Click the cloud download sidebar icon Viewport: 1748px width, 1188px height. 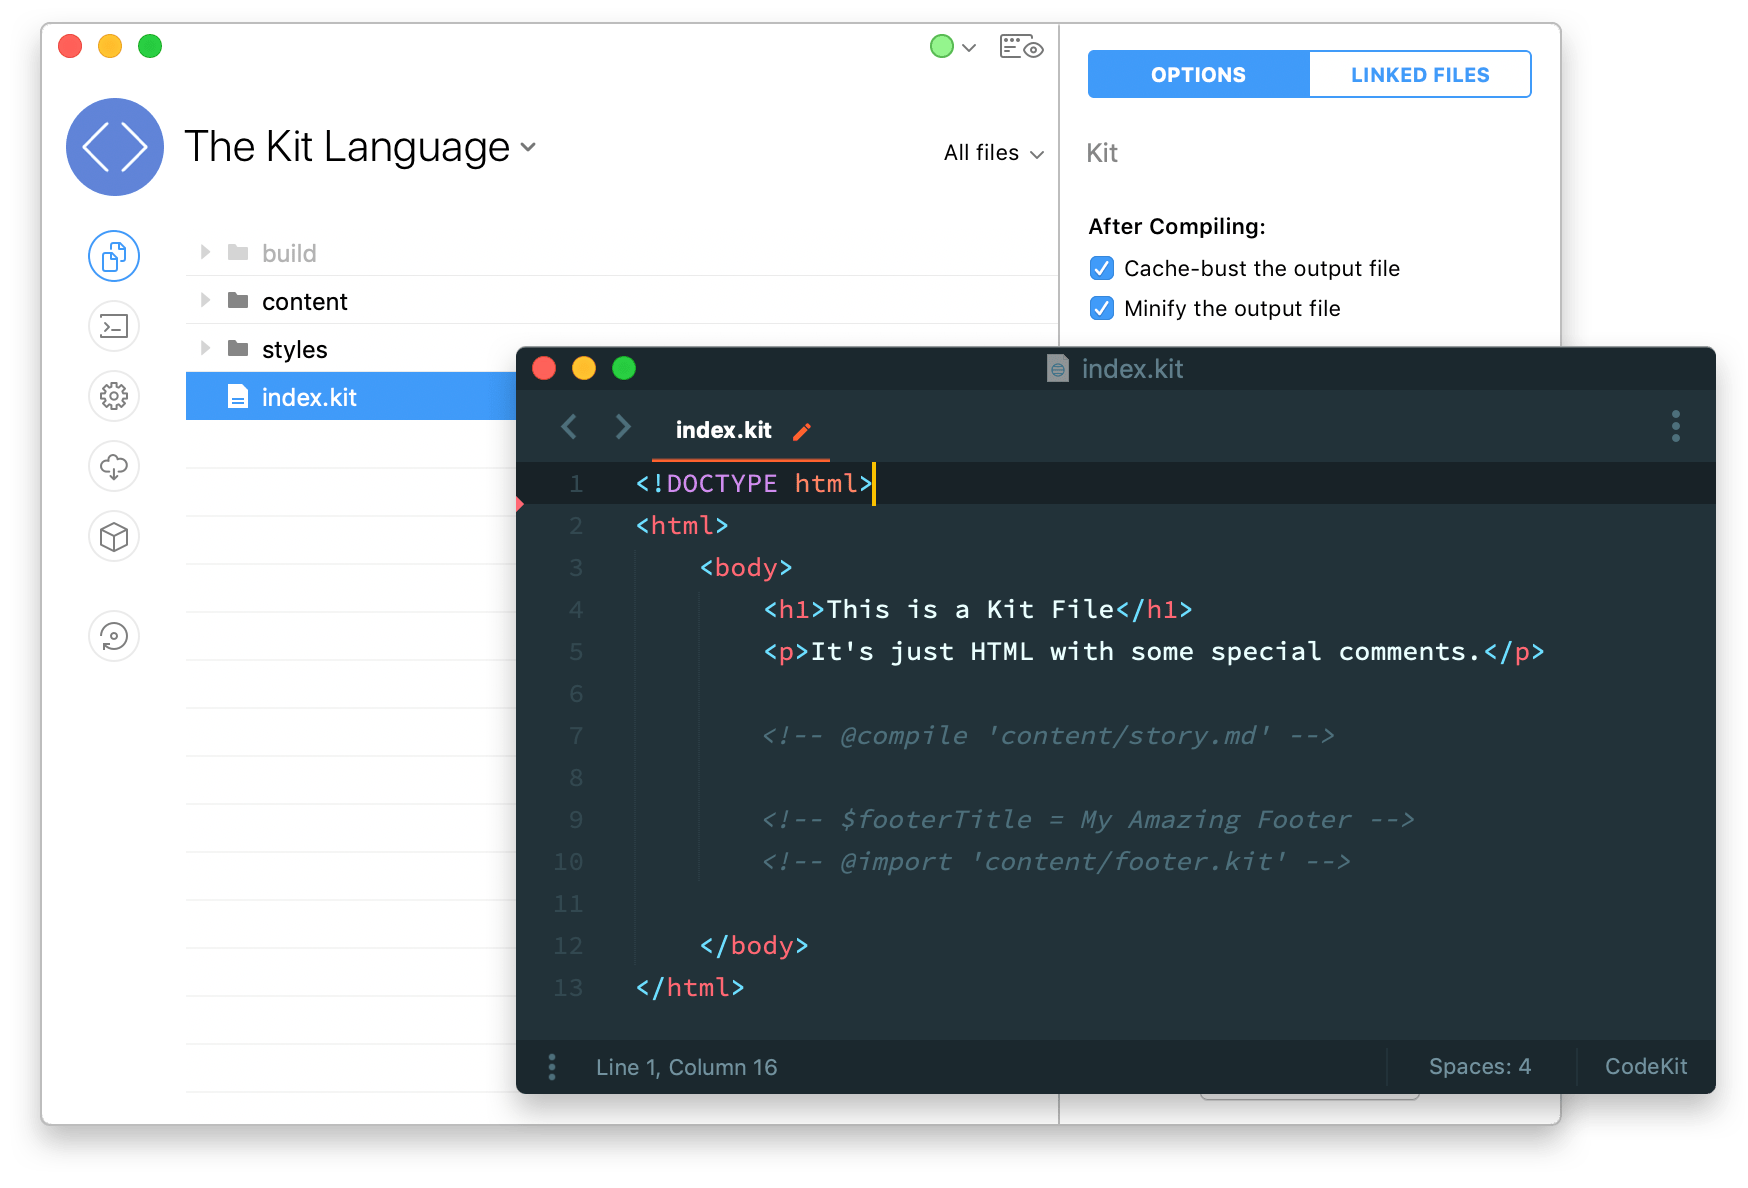point(114,466)
